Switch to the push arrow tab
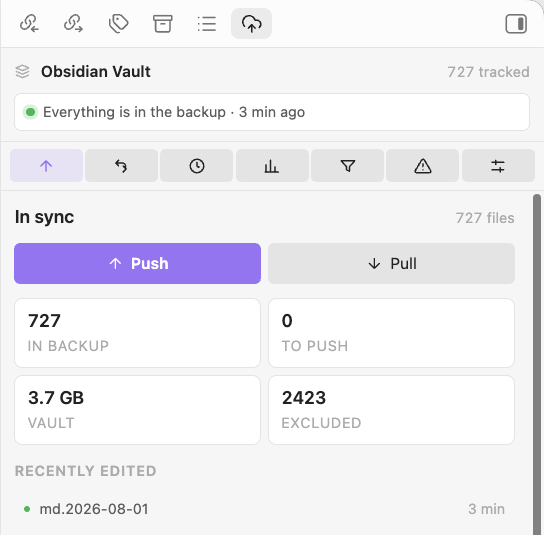544x535 pixels. pyautogui.click(x=46, y=165)
